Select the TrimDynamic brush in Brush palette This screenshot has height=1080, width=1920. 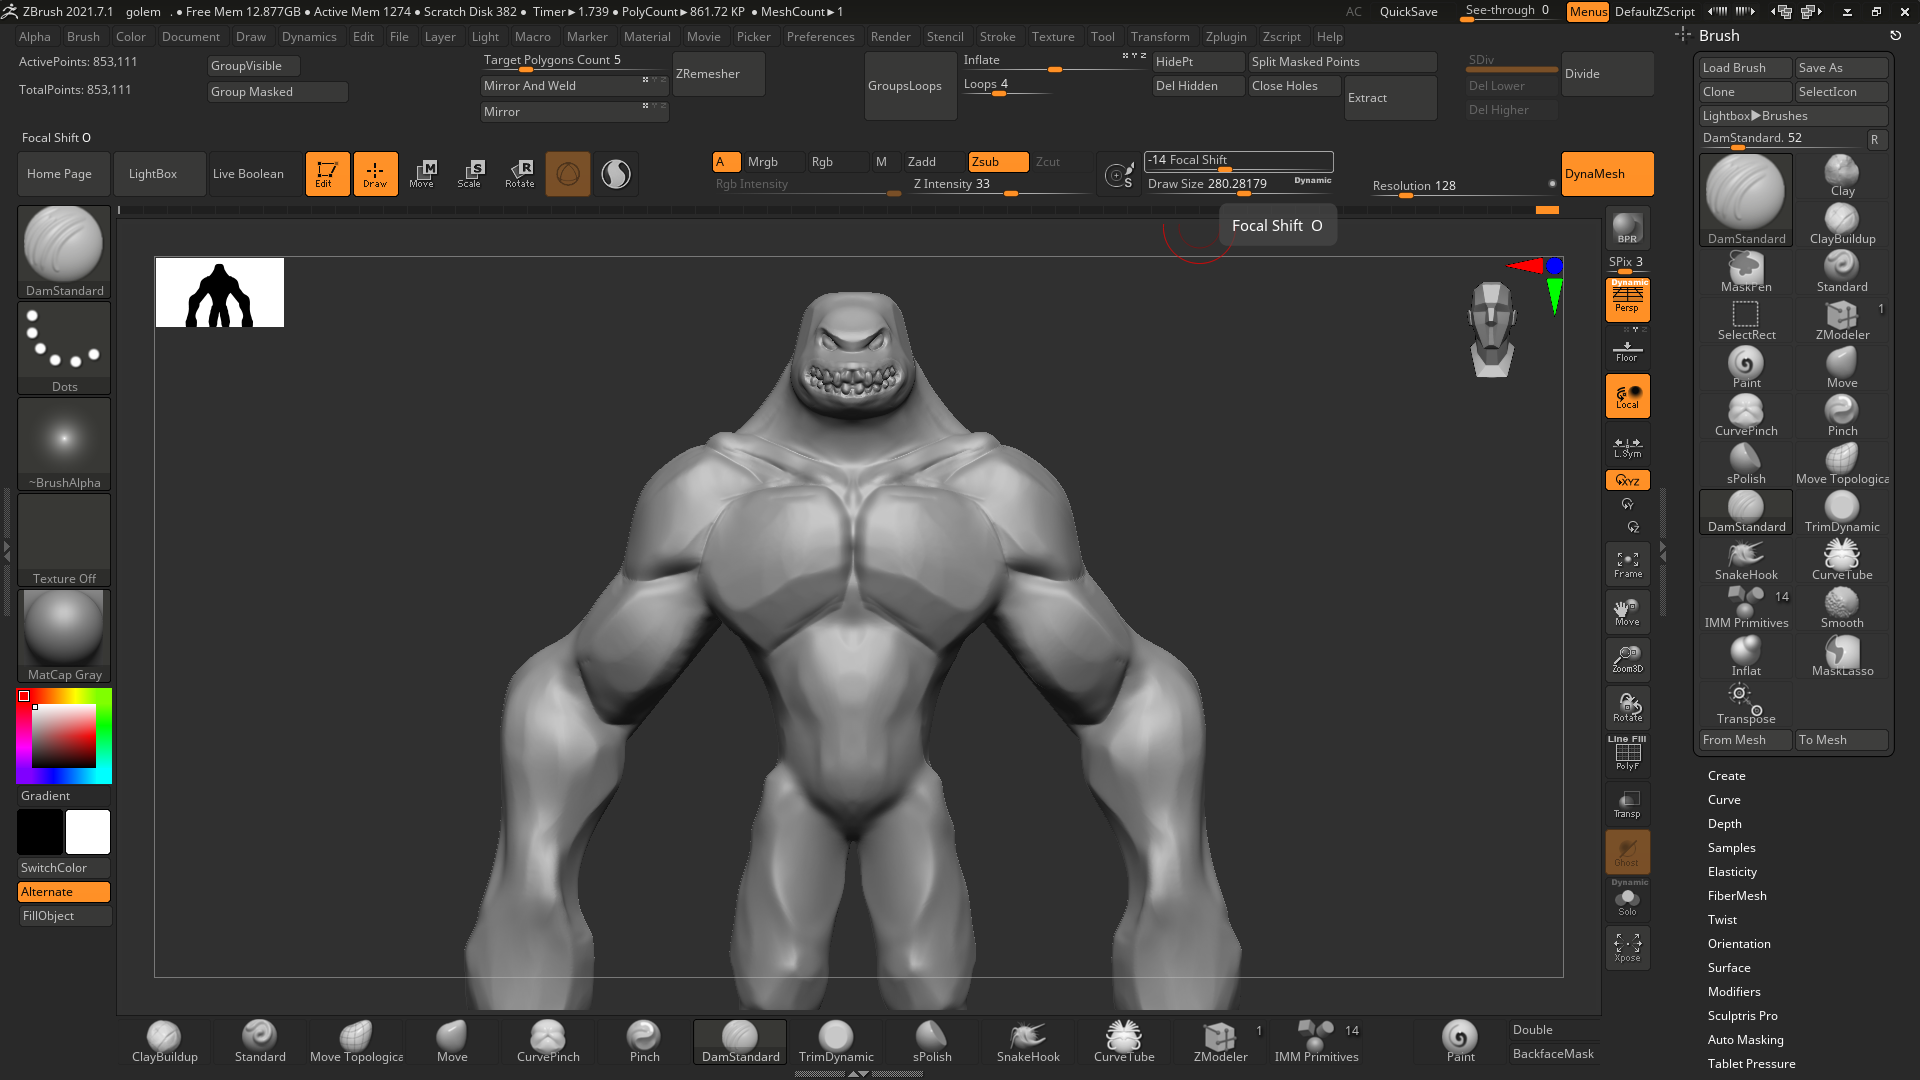point(1841,512)
